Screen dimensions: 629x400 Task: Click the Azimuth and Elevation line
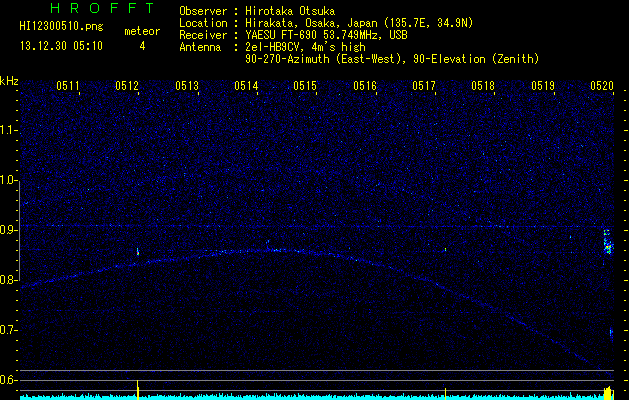(x=392, y=59)
